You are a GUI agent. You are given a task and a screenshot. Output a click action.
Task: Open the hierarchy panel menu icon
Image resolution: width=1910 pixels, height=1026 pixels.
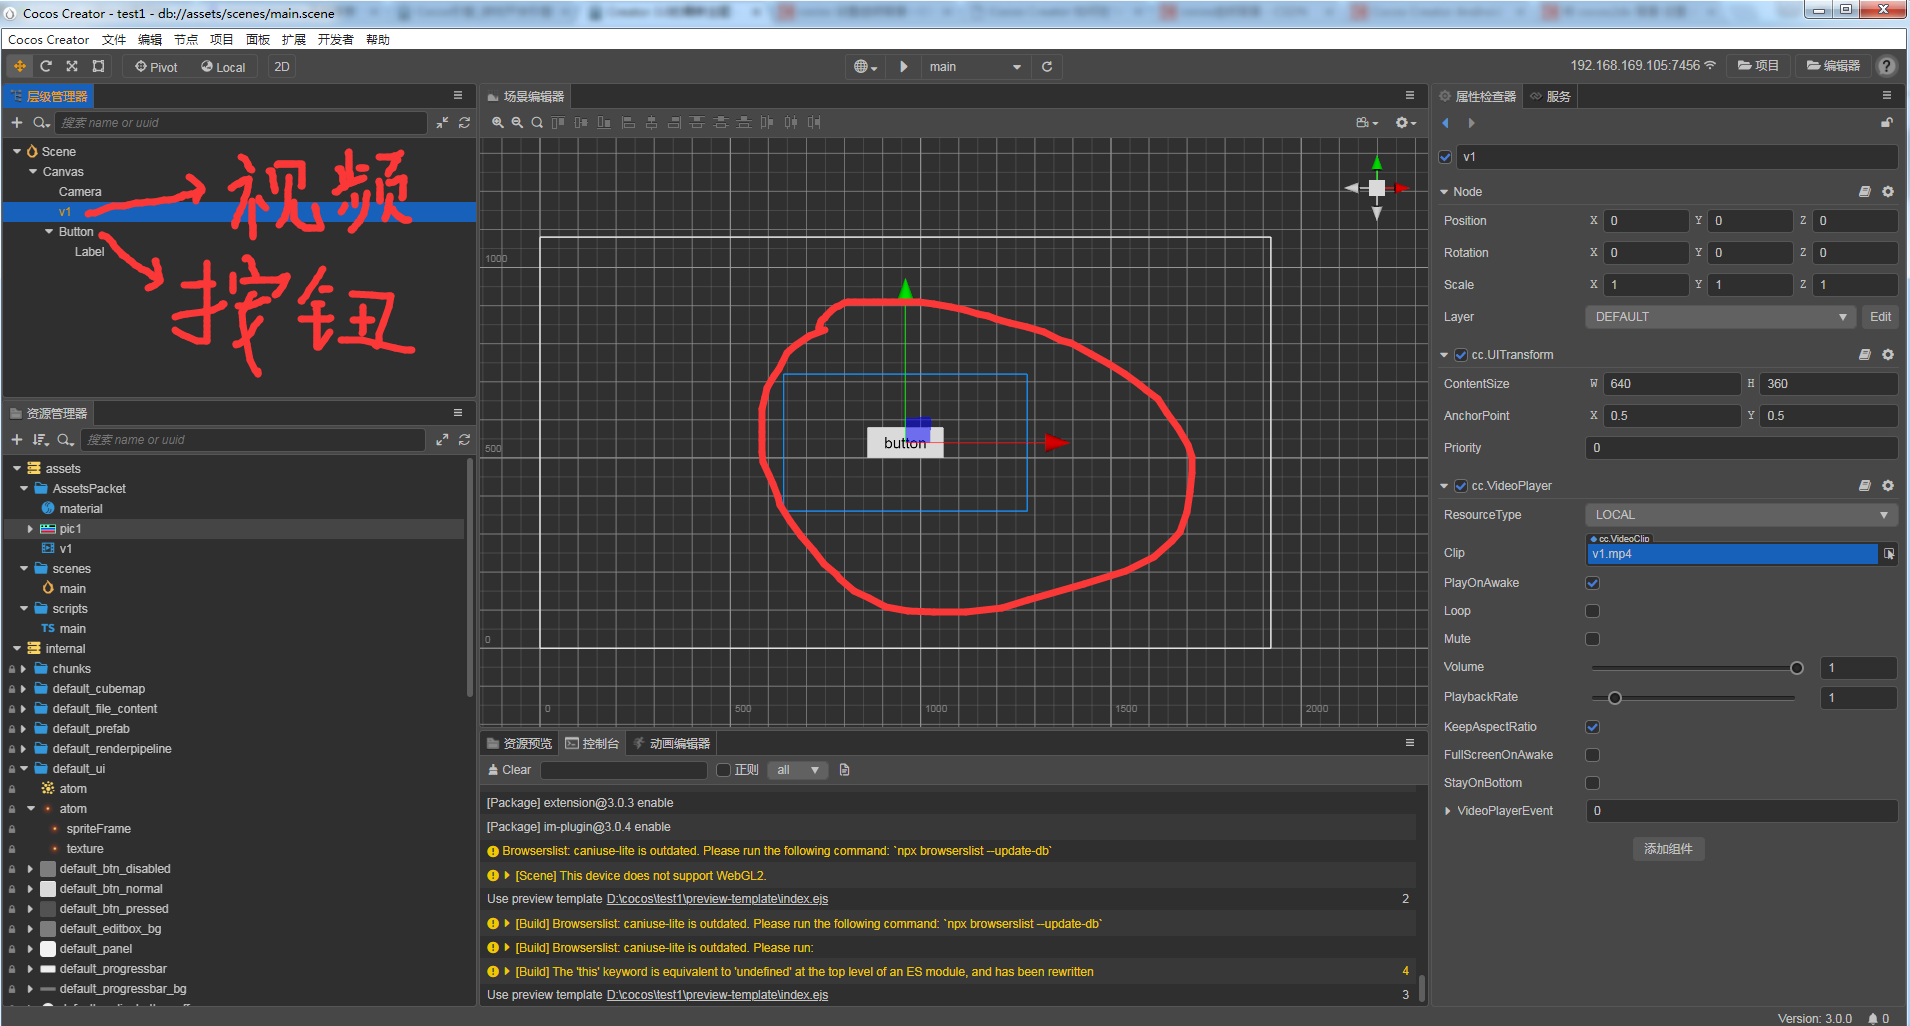point(458,95)
